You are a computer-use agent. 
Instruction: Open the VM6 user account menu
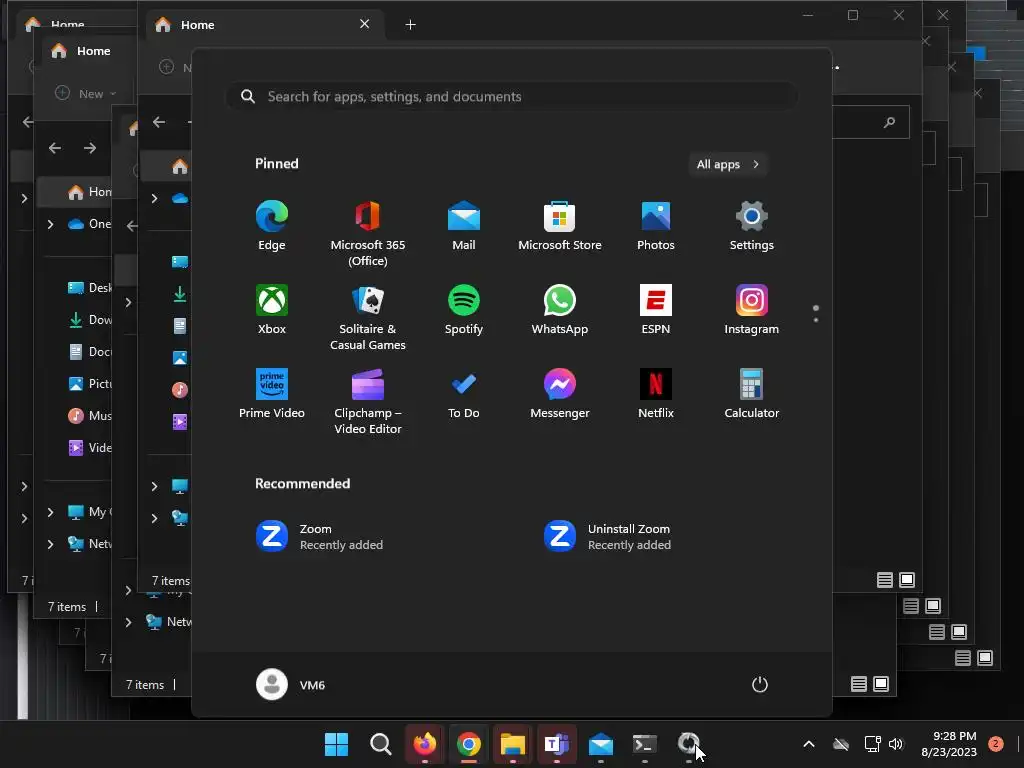291,684
